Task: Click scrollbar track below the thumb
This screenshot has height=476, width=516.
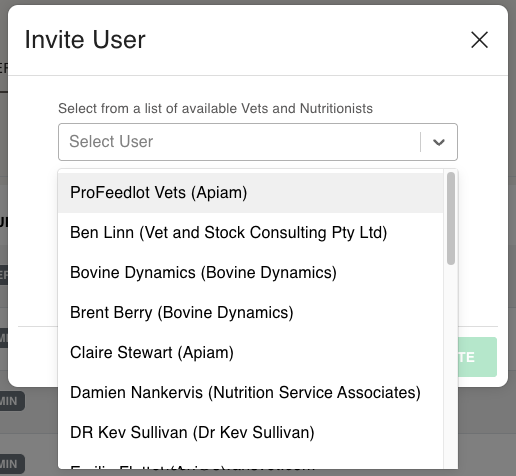Action: click(x=451, y=367)
